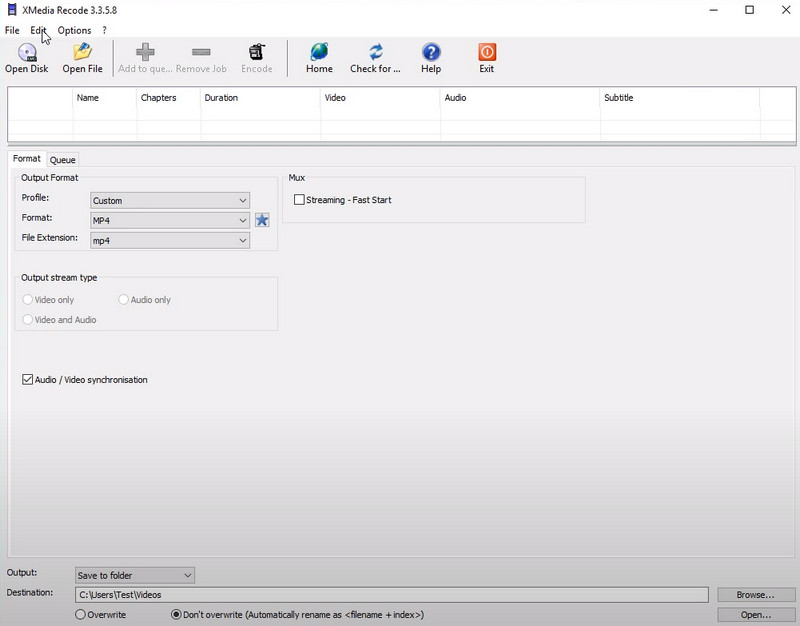Click the Remove Job minus icon
The image size is (800, 626).
tap(201, 52)
